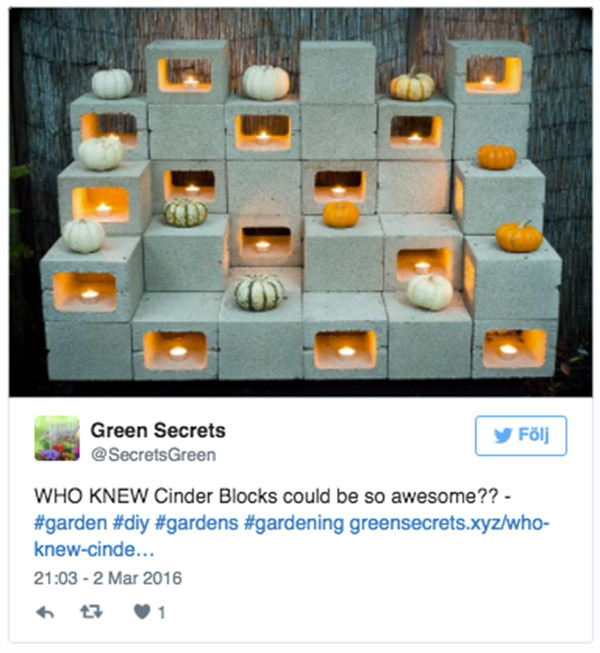Visit the greensecrets.xyz article link

coord(450,523)
